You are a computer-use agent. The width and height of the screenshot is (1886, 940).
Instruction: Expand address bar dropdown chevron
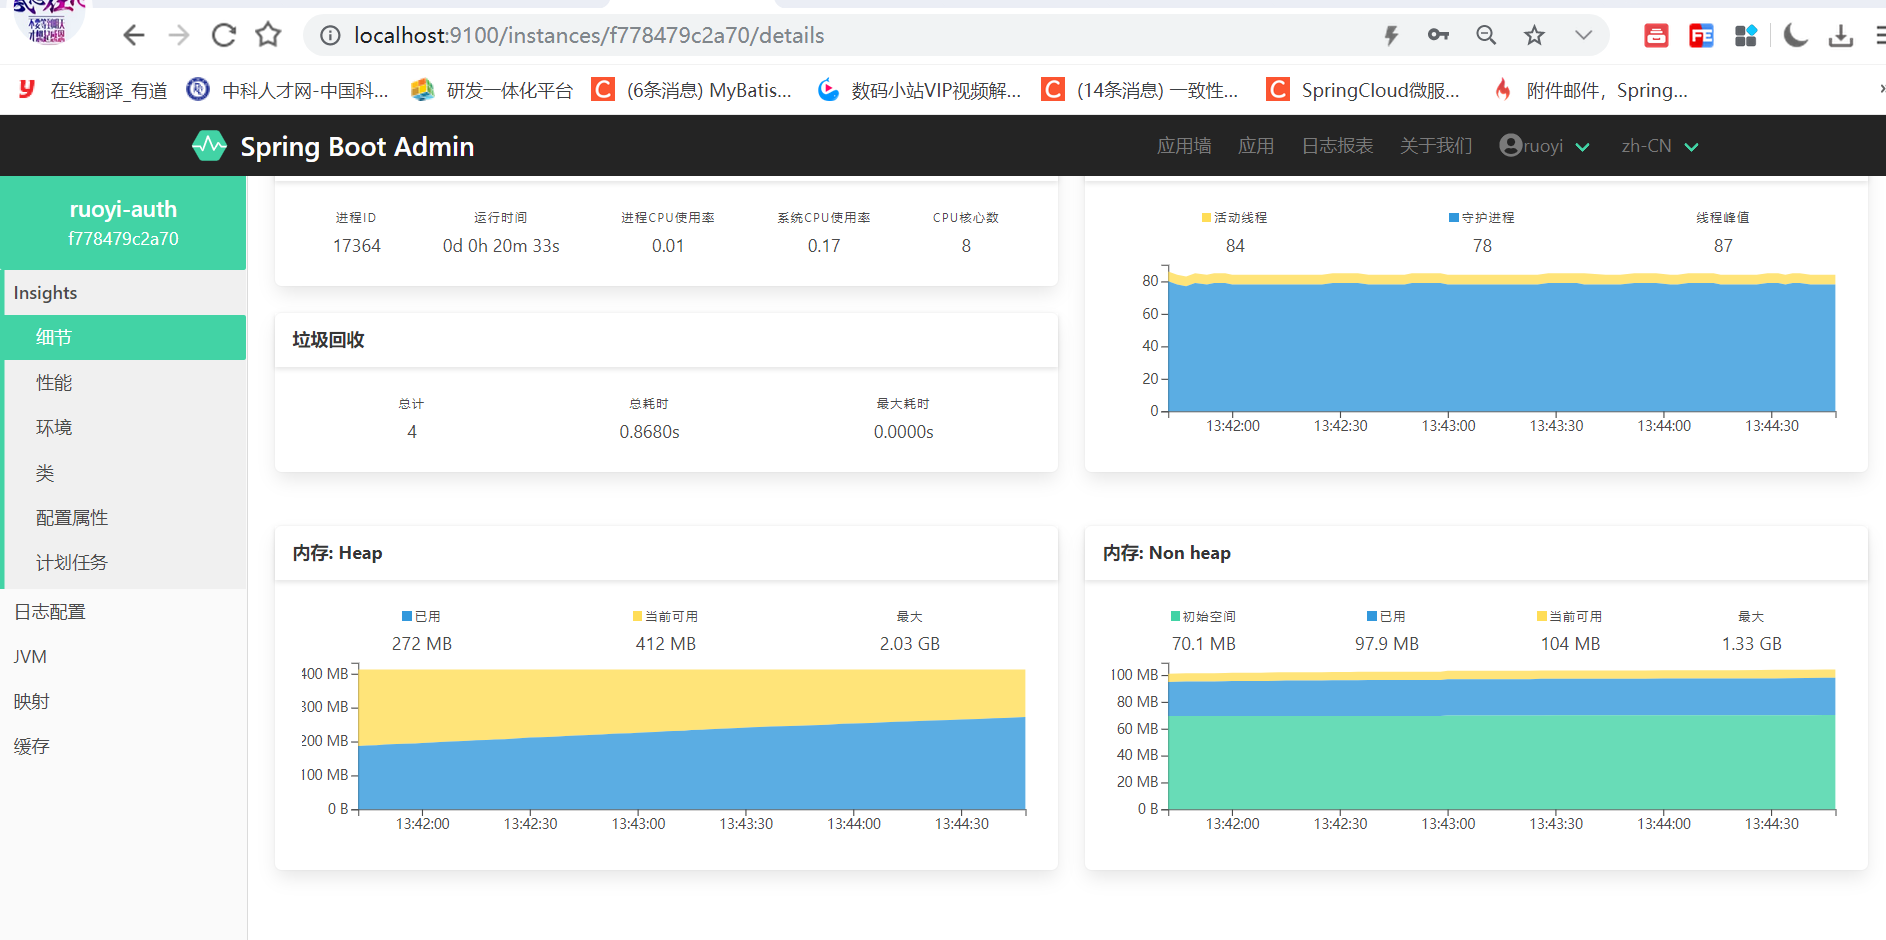pos(1583,35)
